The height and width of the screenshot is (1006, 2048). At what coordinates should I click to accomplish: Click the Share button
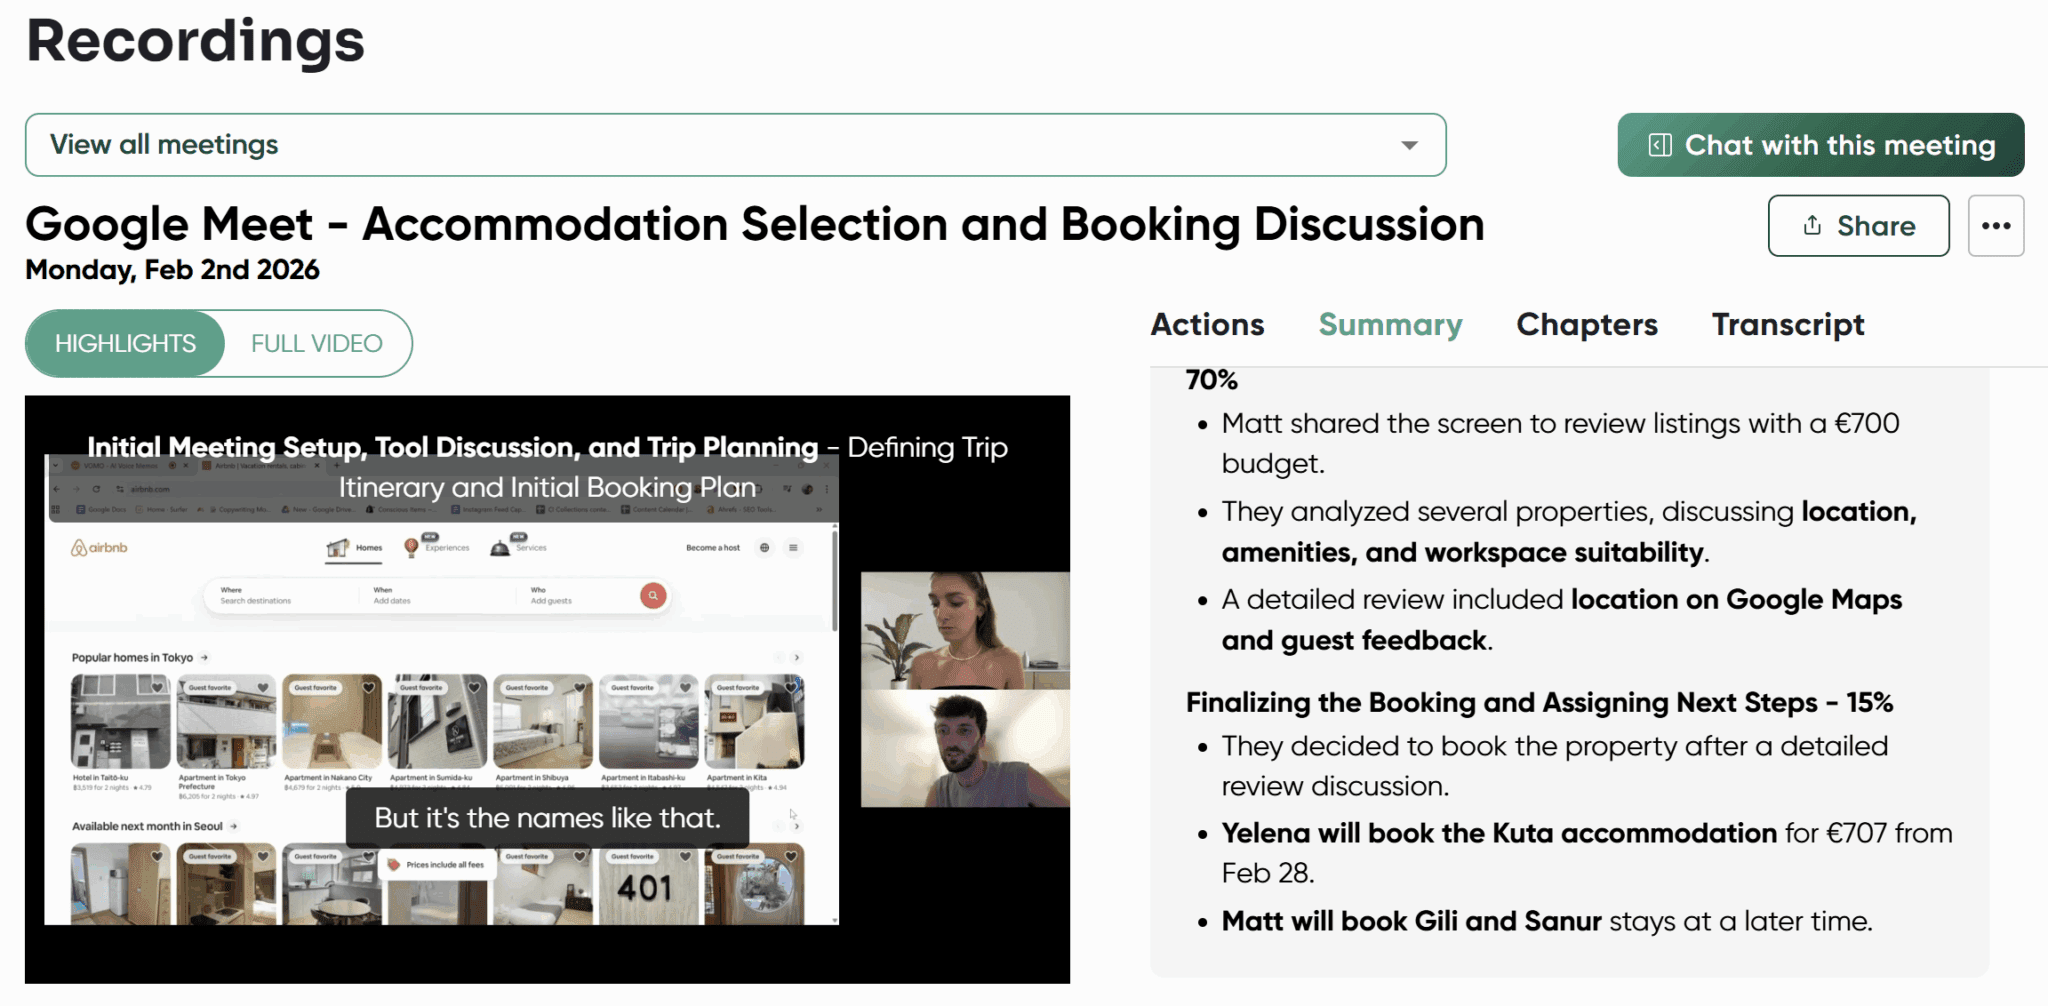tap(1858, 226)
